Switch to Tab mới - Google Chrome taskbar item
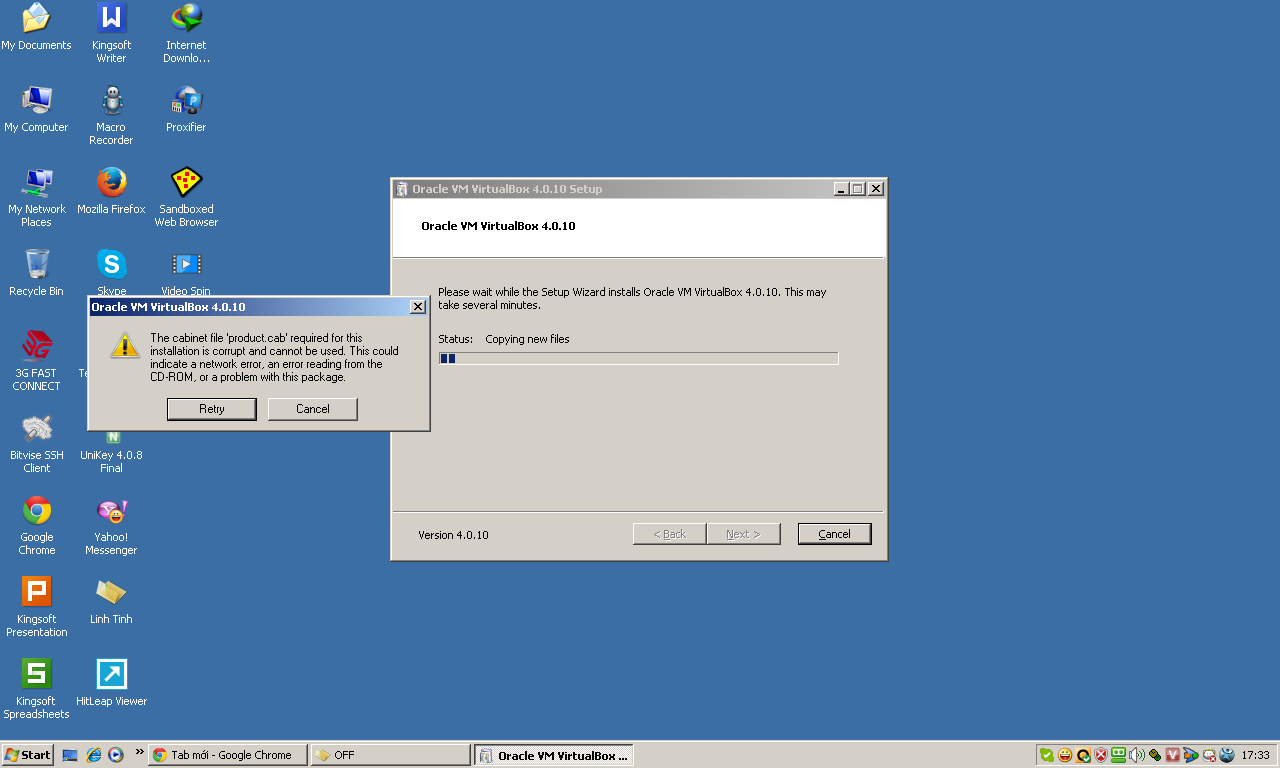This screenshot has width=1280, height=768. (227, 755)
